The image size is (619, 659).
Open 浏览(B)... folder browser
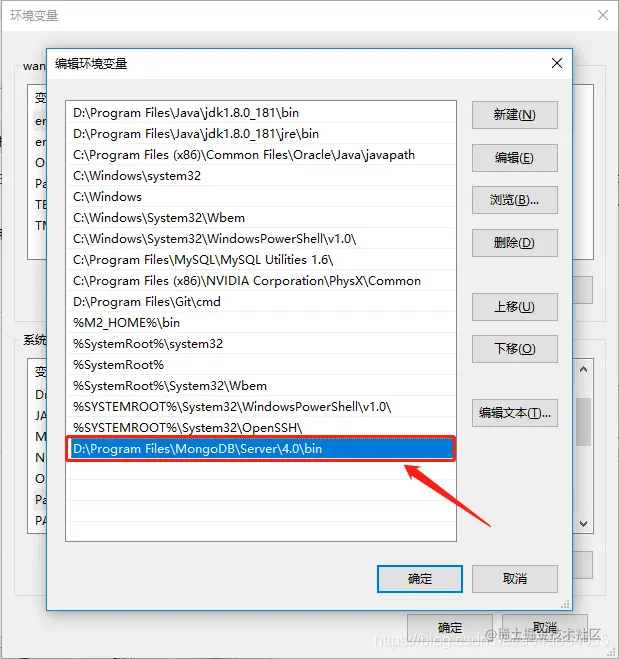[515, 200]
